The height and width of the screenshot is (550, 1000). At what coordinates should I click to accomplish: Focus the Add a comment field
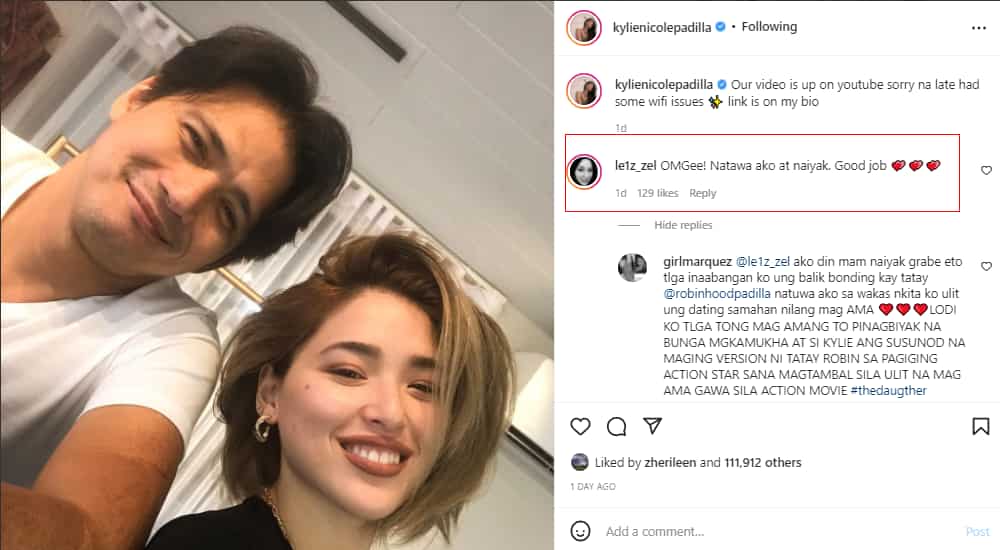(781, 531)
